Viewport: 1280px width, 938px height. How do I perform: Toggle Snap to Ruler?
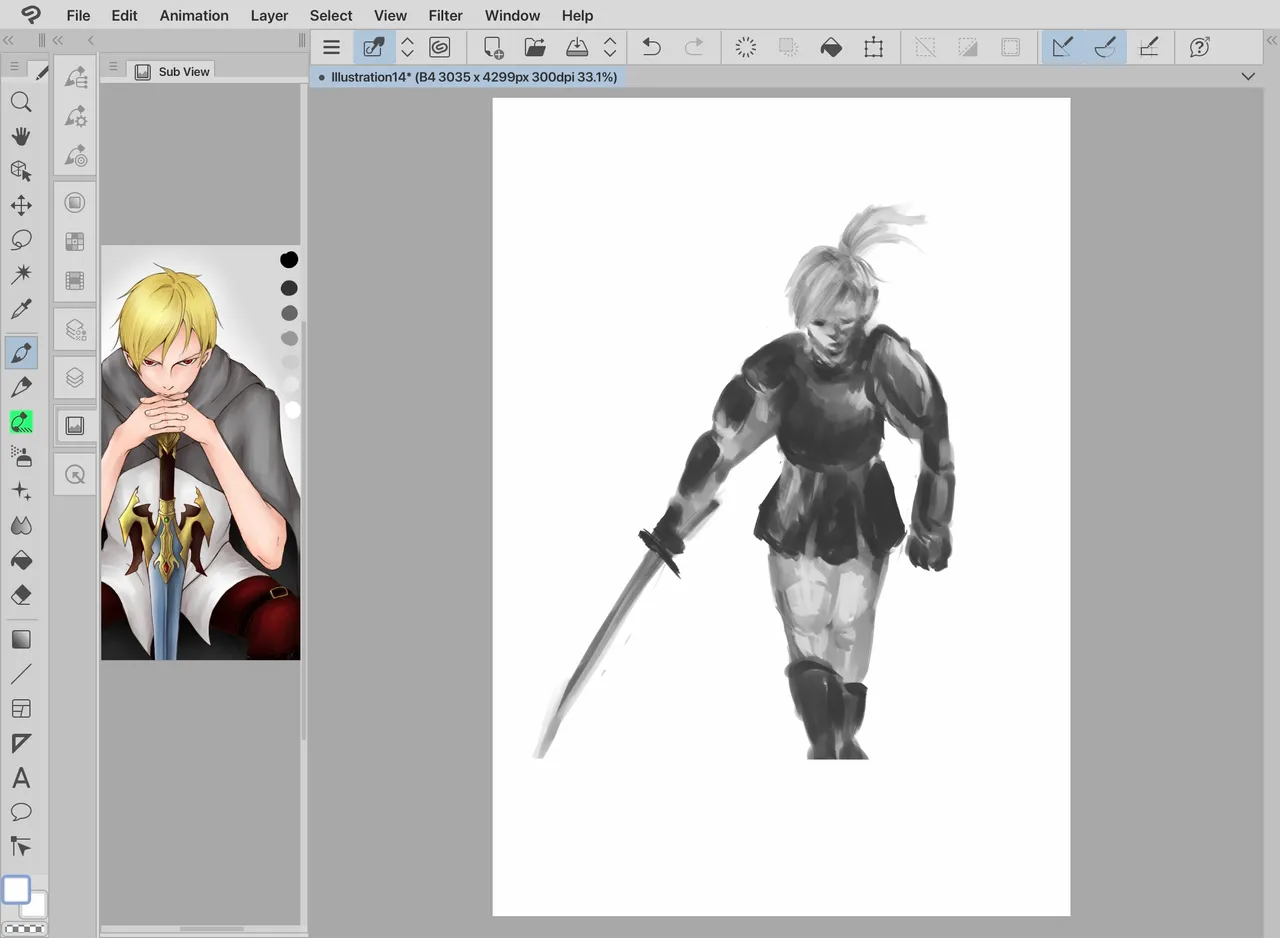click(1062, 47)
